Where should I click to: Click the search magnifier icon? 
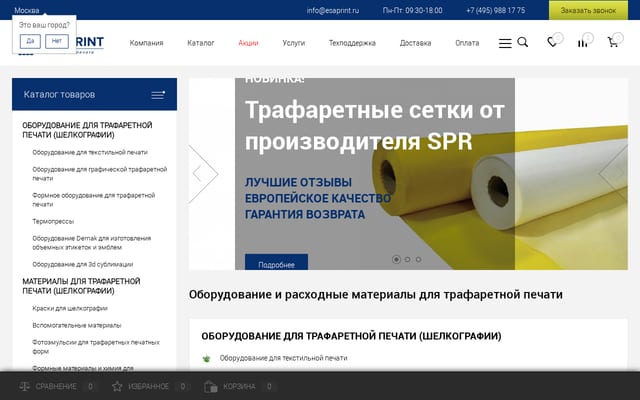click(x=522, y=42)
